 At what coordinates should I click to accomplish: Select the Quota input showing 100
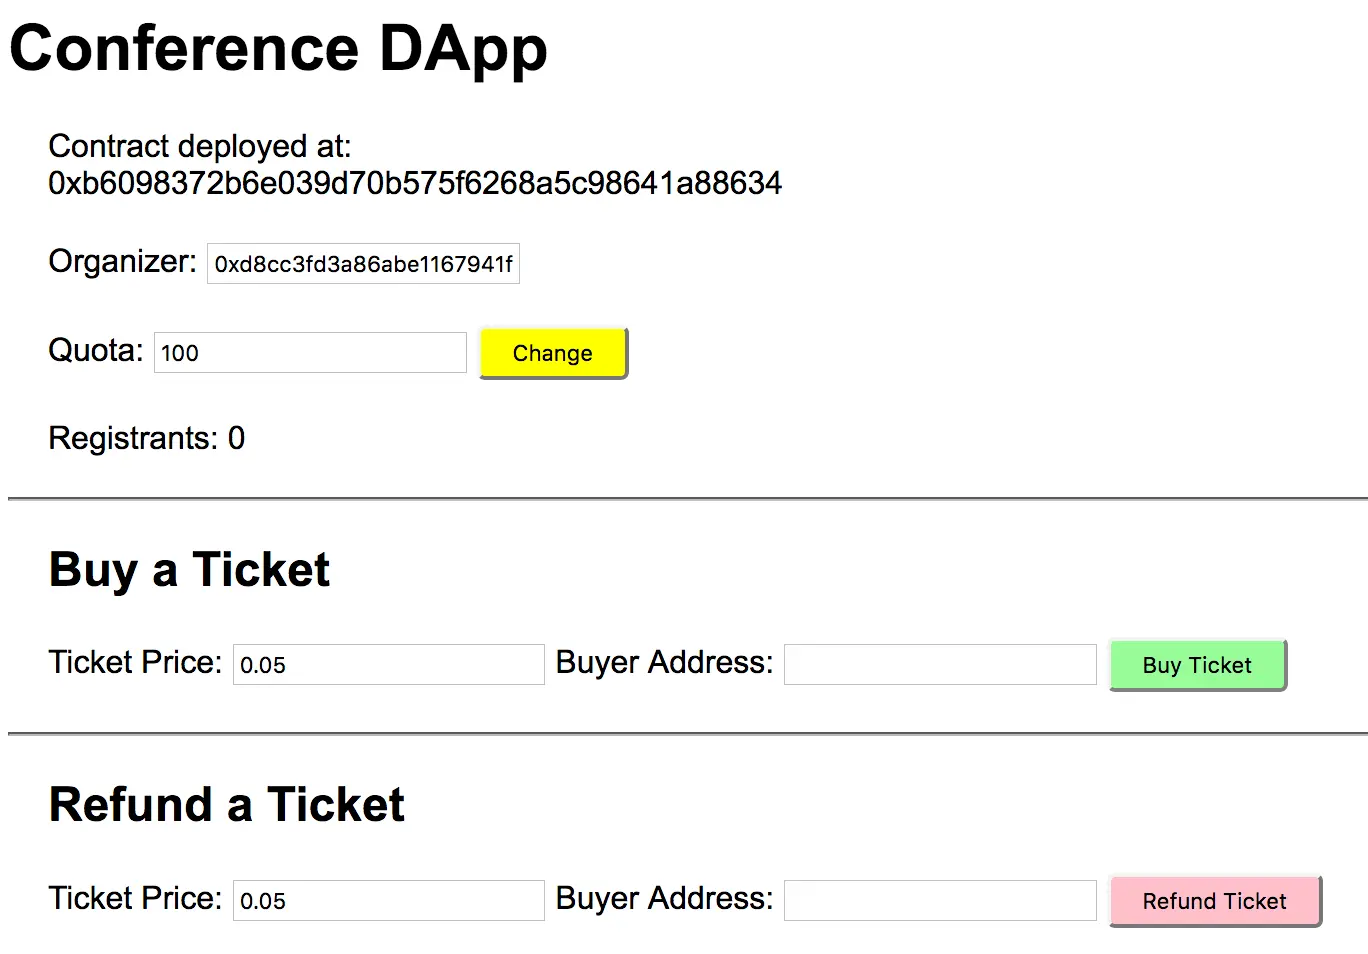point(310,352)
